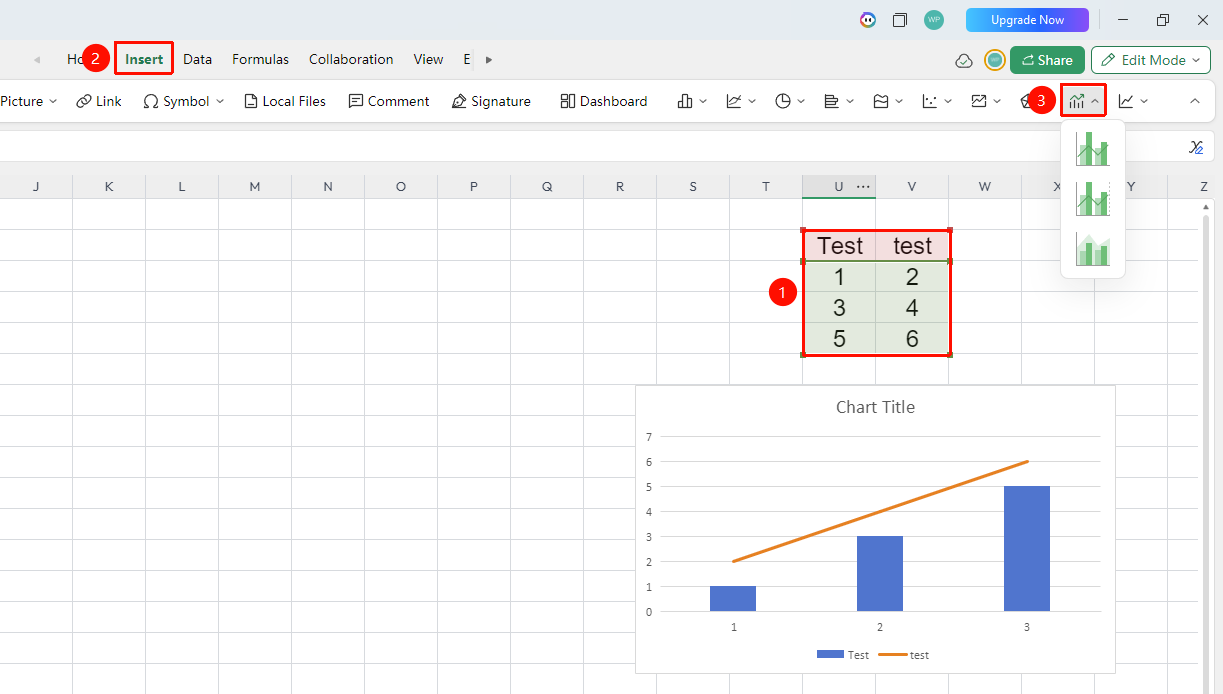Insert from Local Files
Viewport: 1223px width, 694px height.
[285, 101]
